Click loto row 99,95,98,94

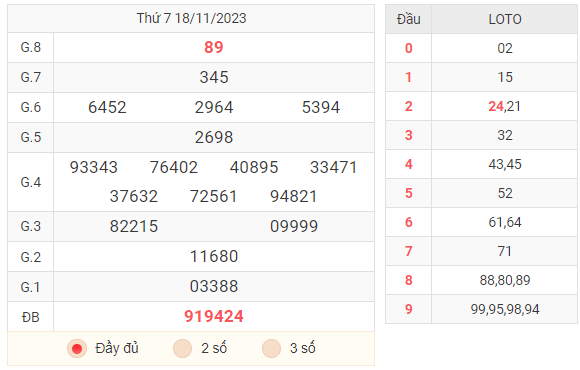pyautogui.click(x=505, y=309)
